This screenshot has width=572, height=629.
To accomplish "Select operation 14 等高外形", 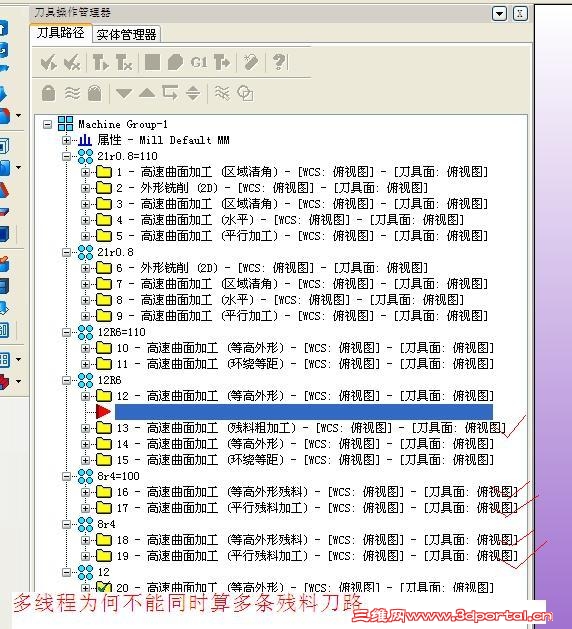I will coord(305,444).
